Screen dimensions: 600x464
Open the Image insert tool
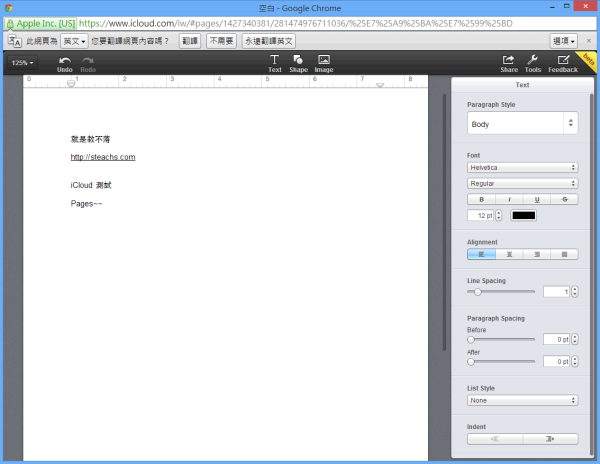click(x=324, y=63)
